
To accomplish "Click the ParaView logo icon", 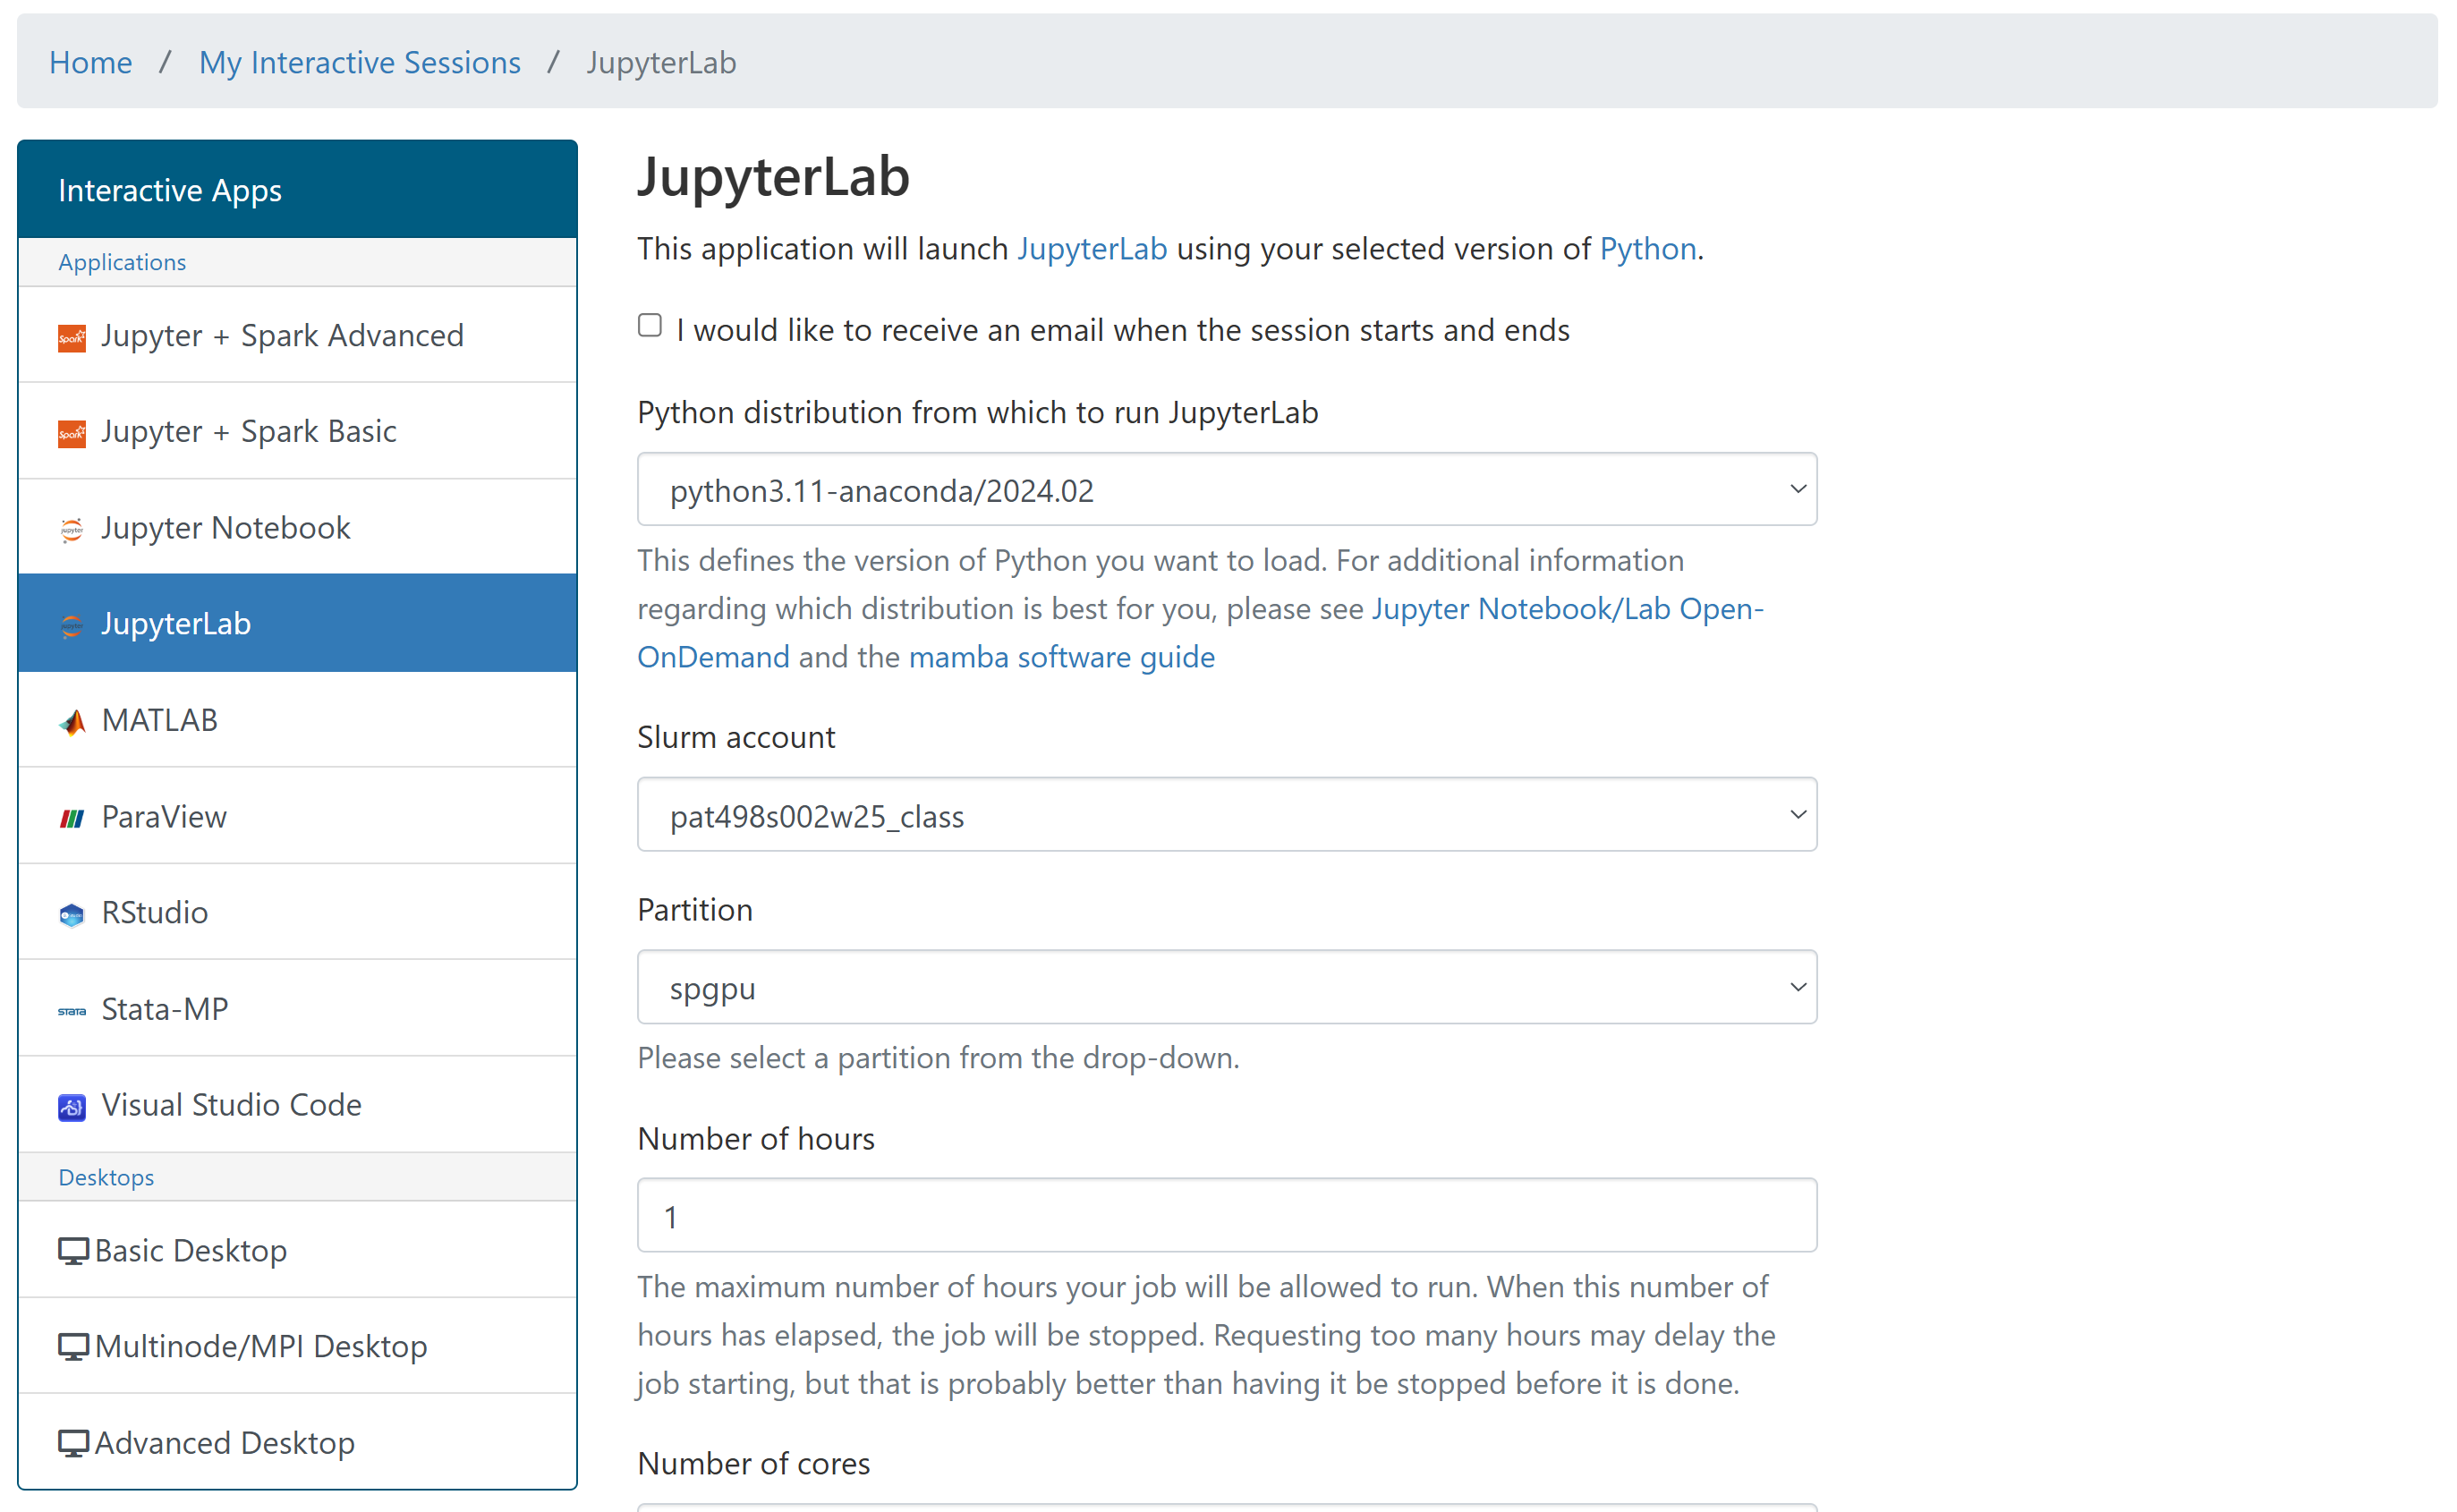I will 71,818.
